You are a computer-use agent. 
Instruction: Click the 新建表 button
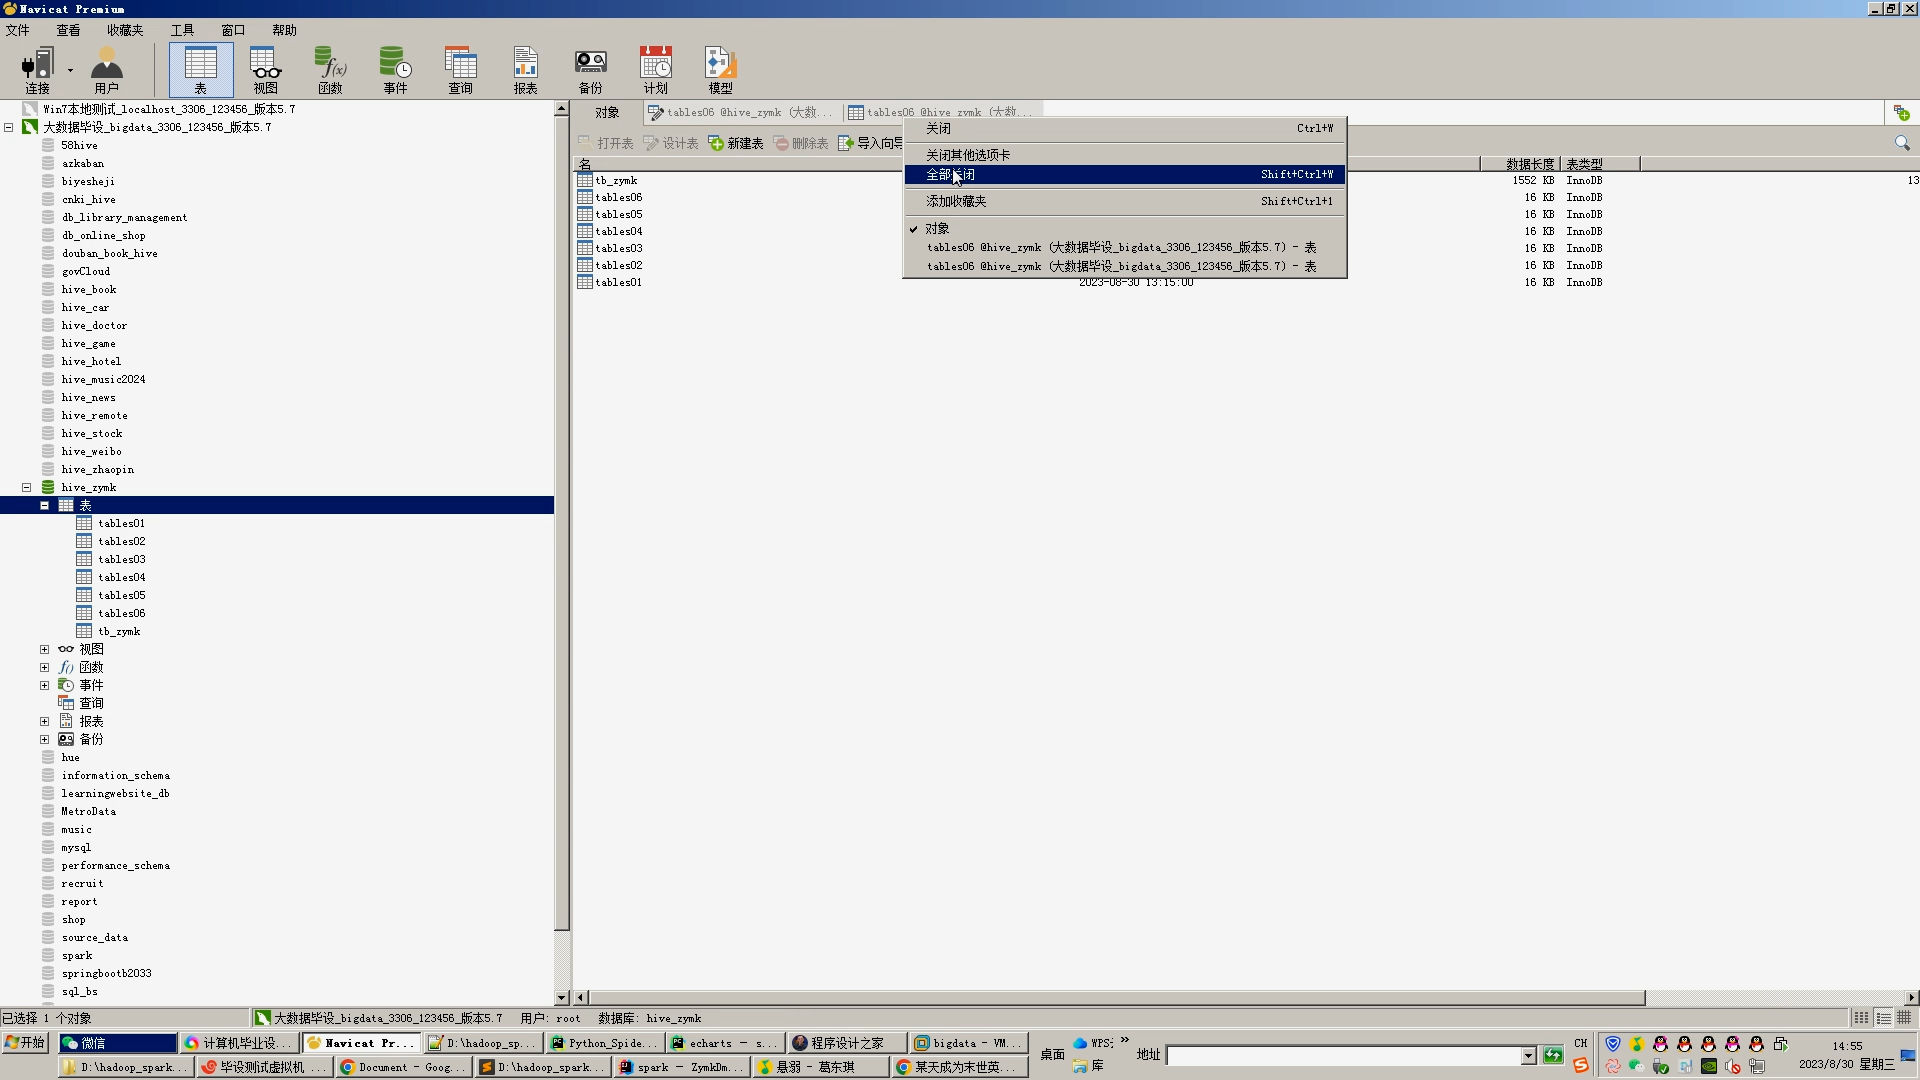pyautogui.click(x=736, y=144)
